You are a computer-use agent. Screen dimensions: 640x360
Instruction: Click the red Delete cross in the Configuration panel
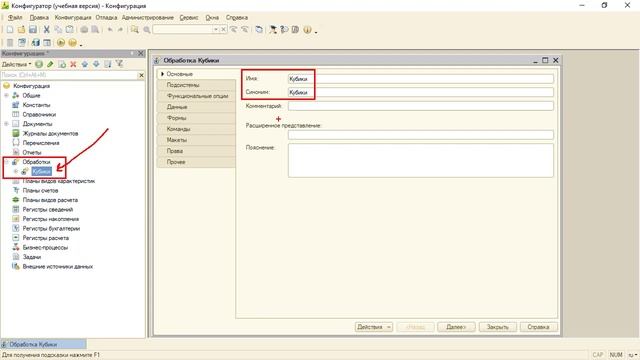(x=73, y=64)
